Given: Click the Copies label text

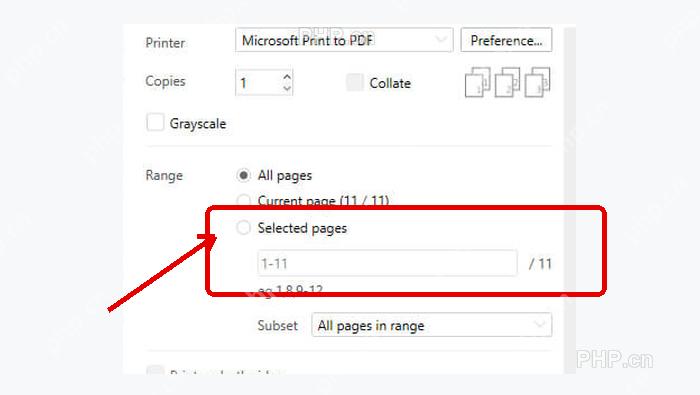Looking at the screenshot, I should pyautogui.click(x=165, y=81).
